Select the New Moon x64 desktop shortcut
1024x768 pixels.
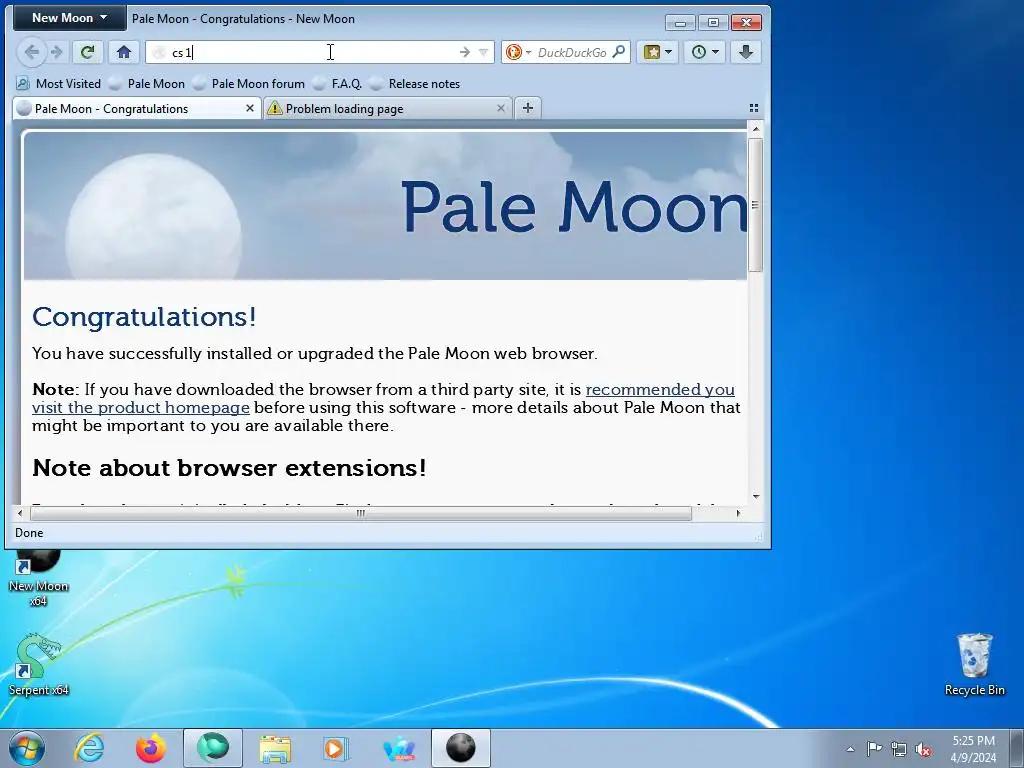[38, 579]
